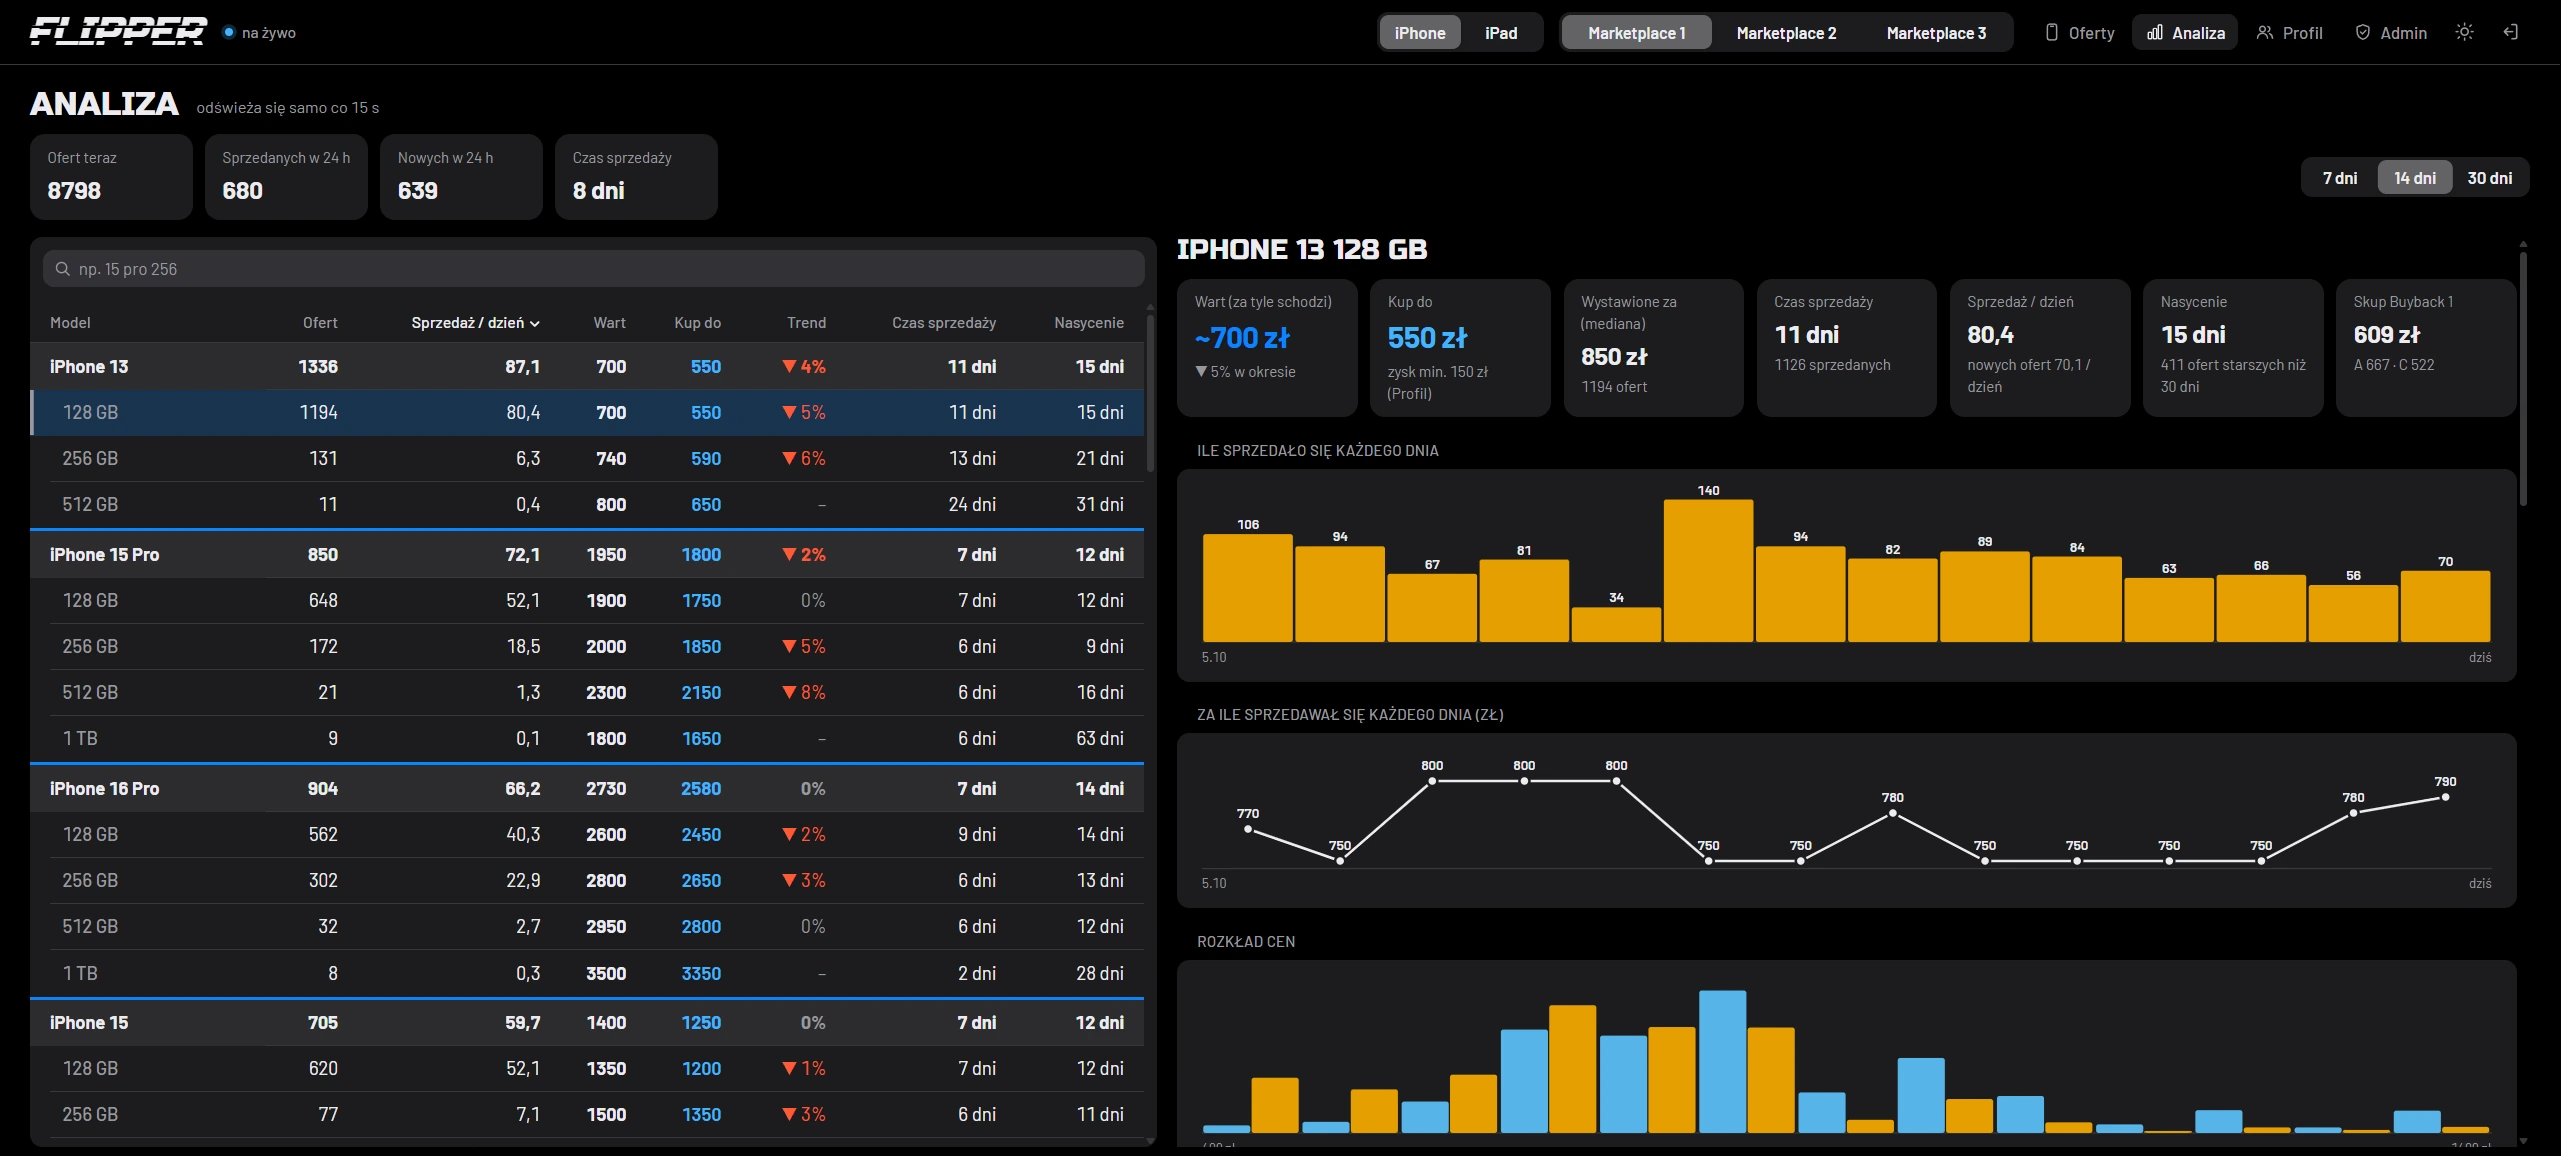Click the Ofert teraz 8798 card
2561x1156 pixels.
[111, 177]
